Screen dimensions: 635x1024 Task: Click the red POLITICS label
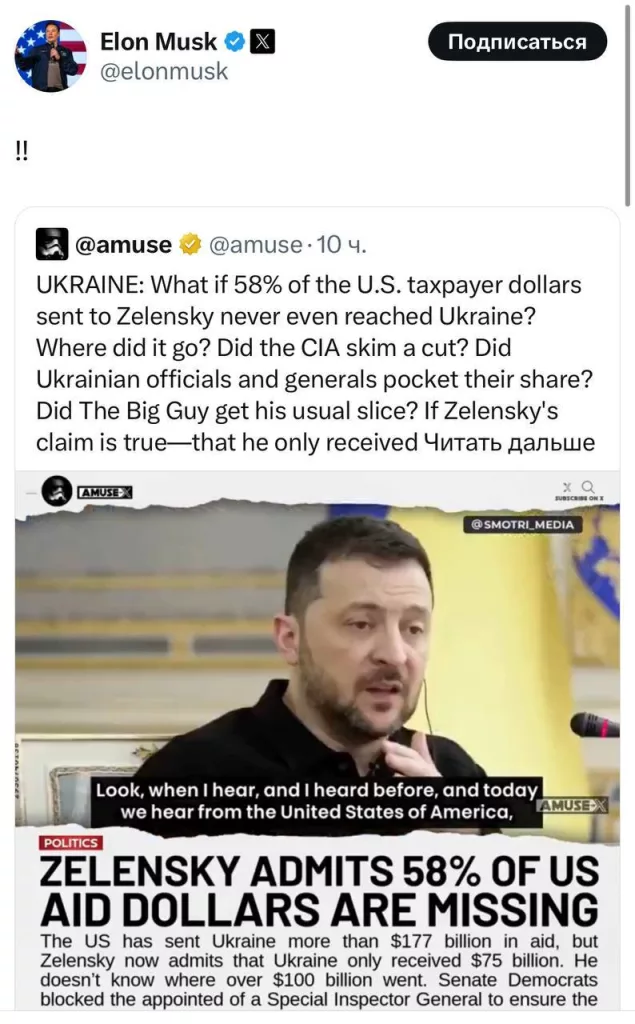click(70, 843)
